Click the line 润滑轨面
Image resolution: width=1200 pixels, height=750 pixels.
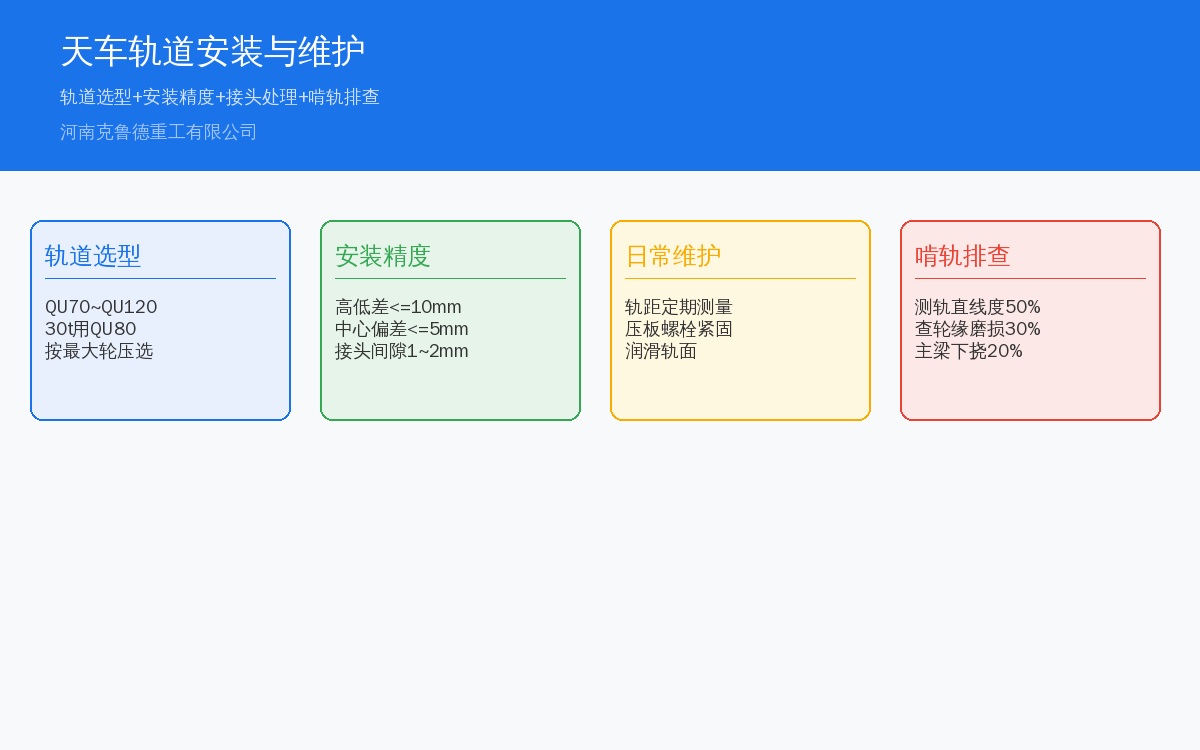point(661,351)
